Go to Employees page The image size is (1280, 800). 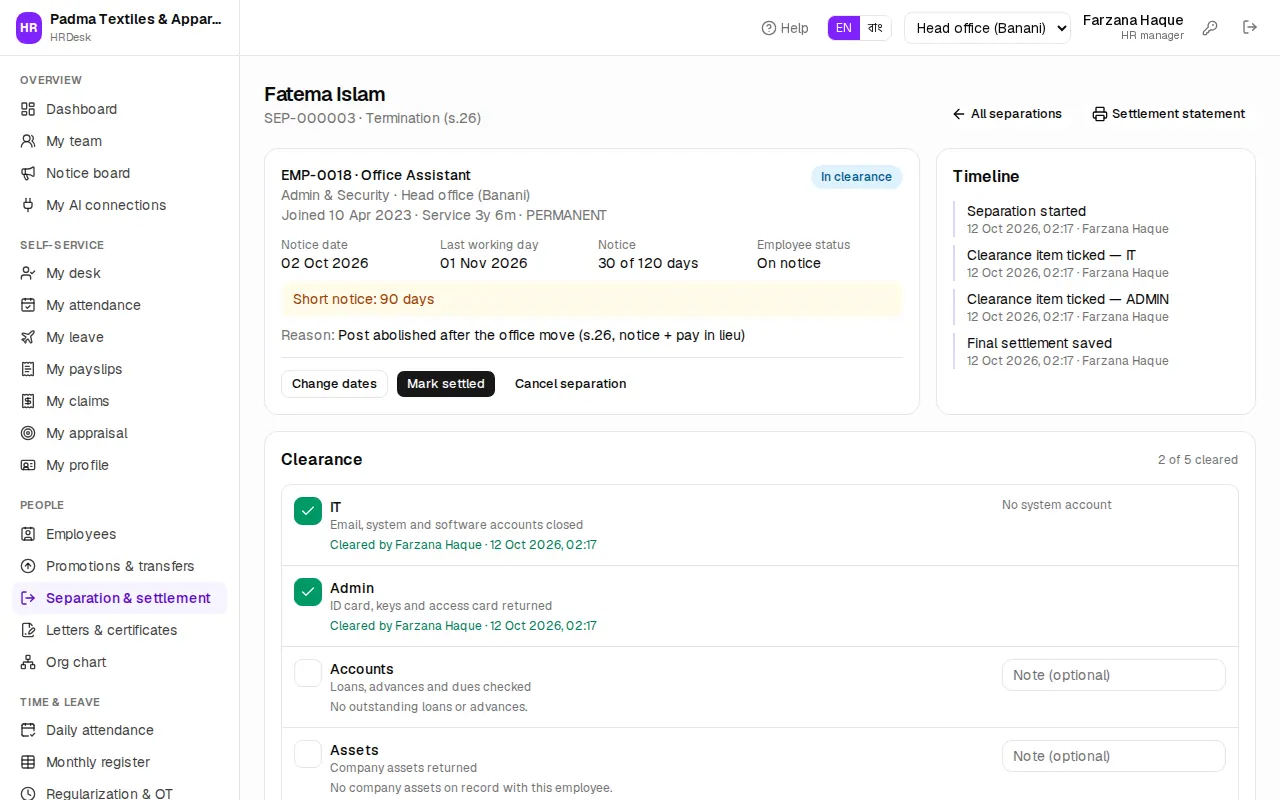(x=120, y=534)
